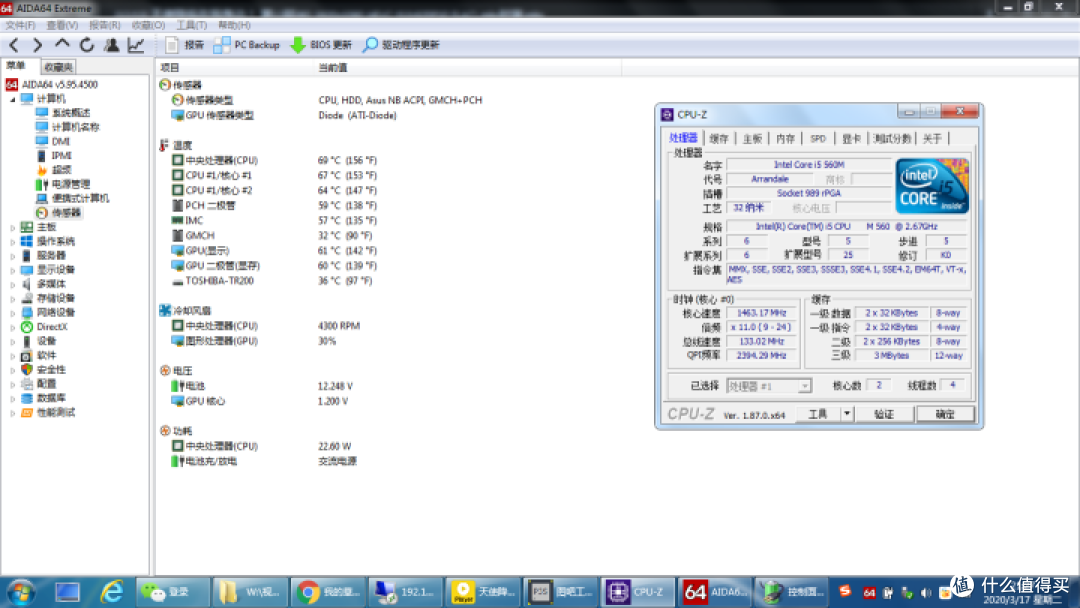Expand the 操作系统 tree node
The width and height of the screenshot is (1080, 608).
pos(12,242)
